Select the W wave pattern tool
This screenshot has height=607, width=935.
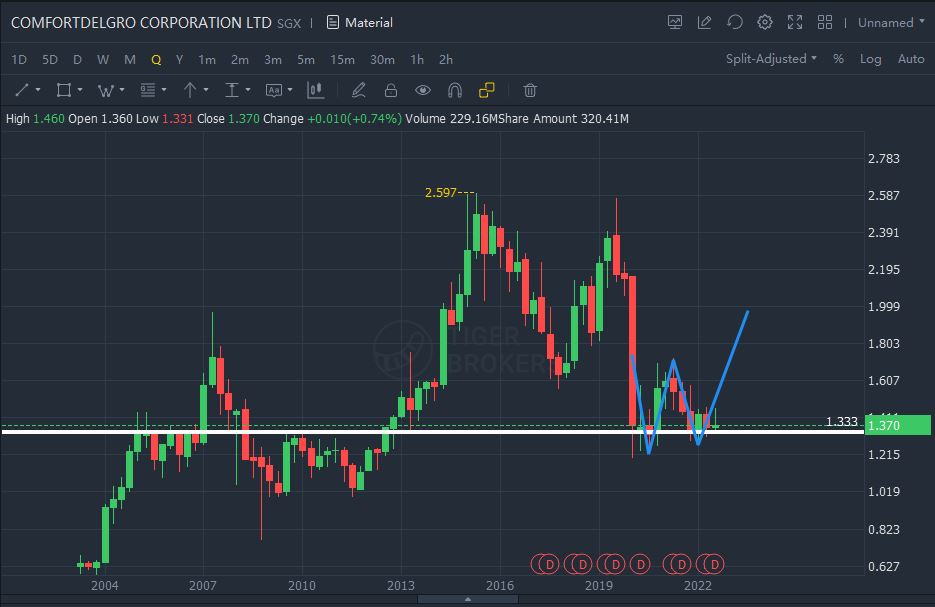[x=106, y=91]
